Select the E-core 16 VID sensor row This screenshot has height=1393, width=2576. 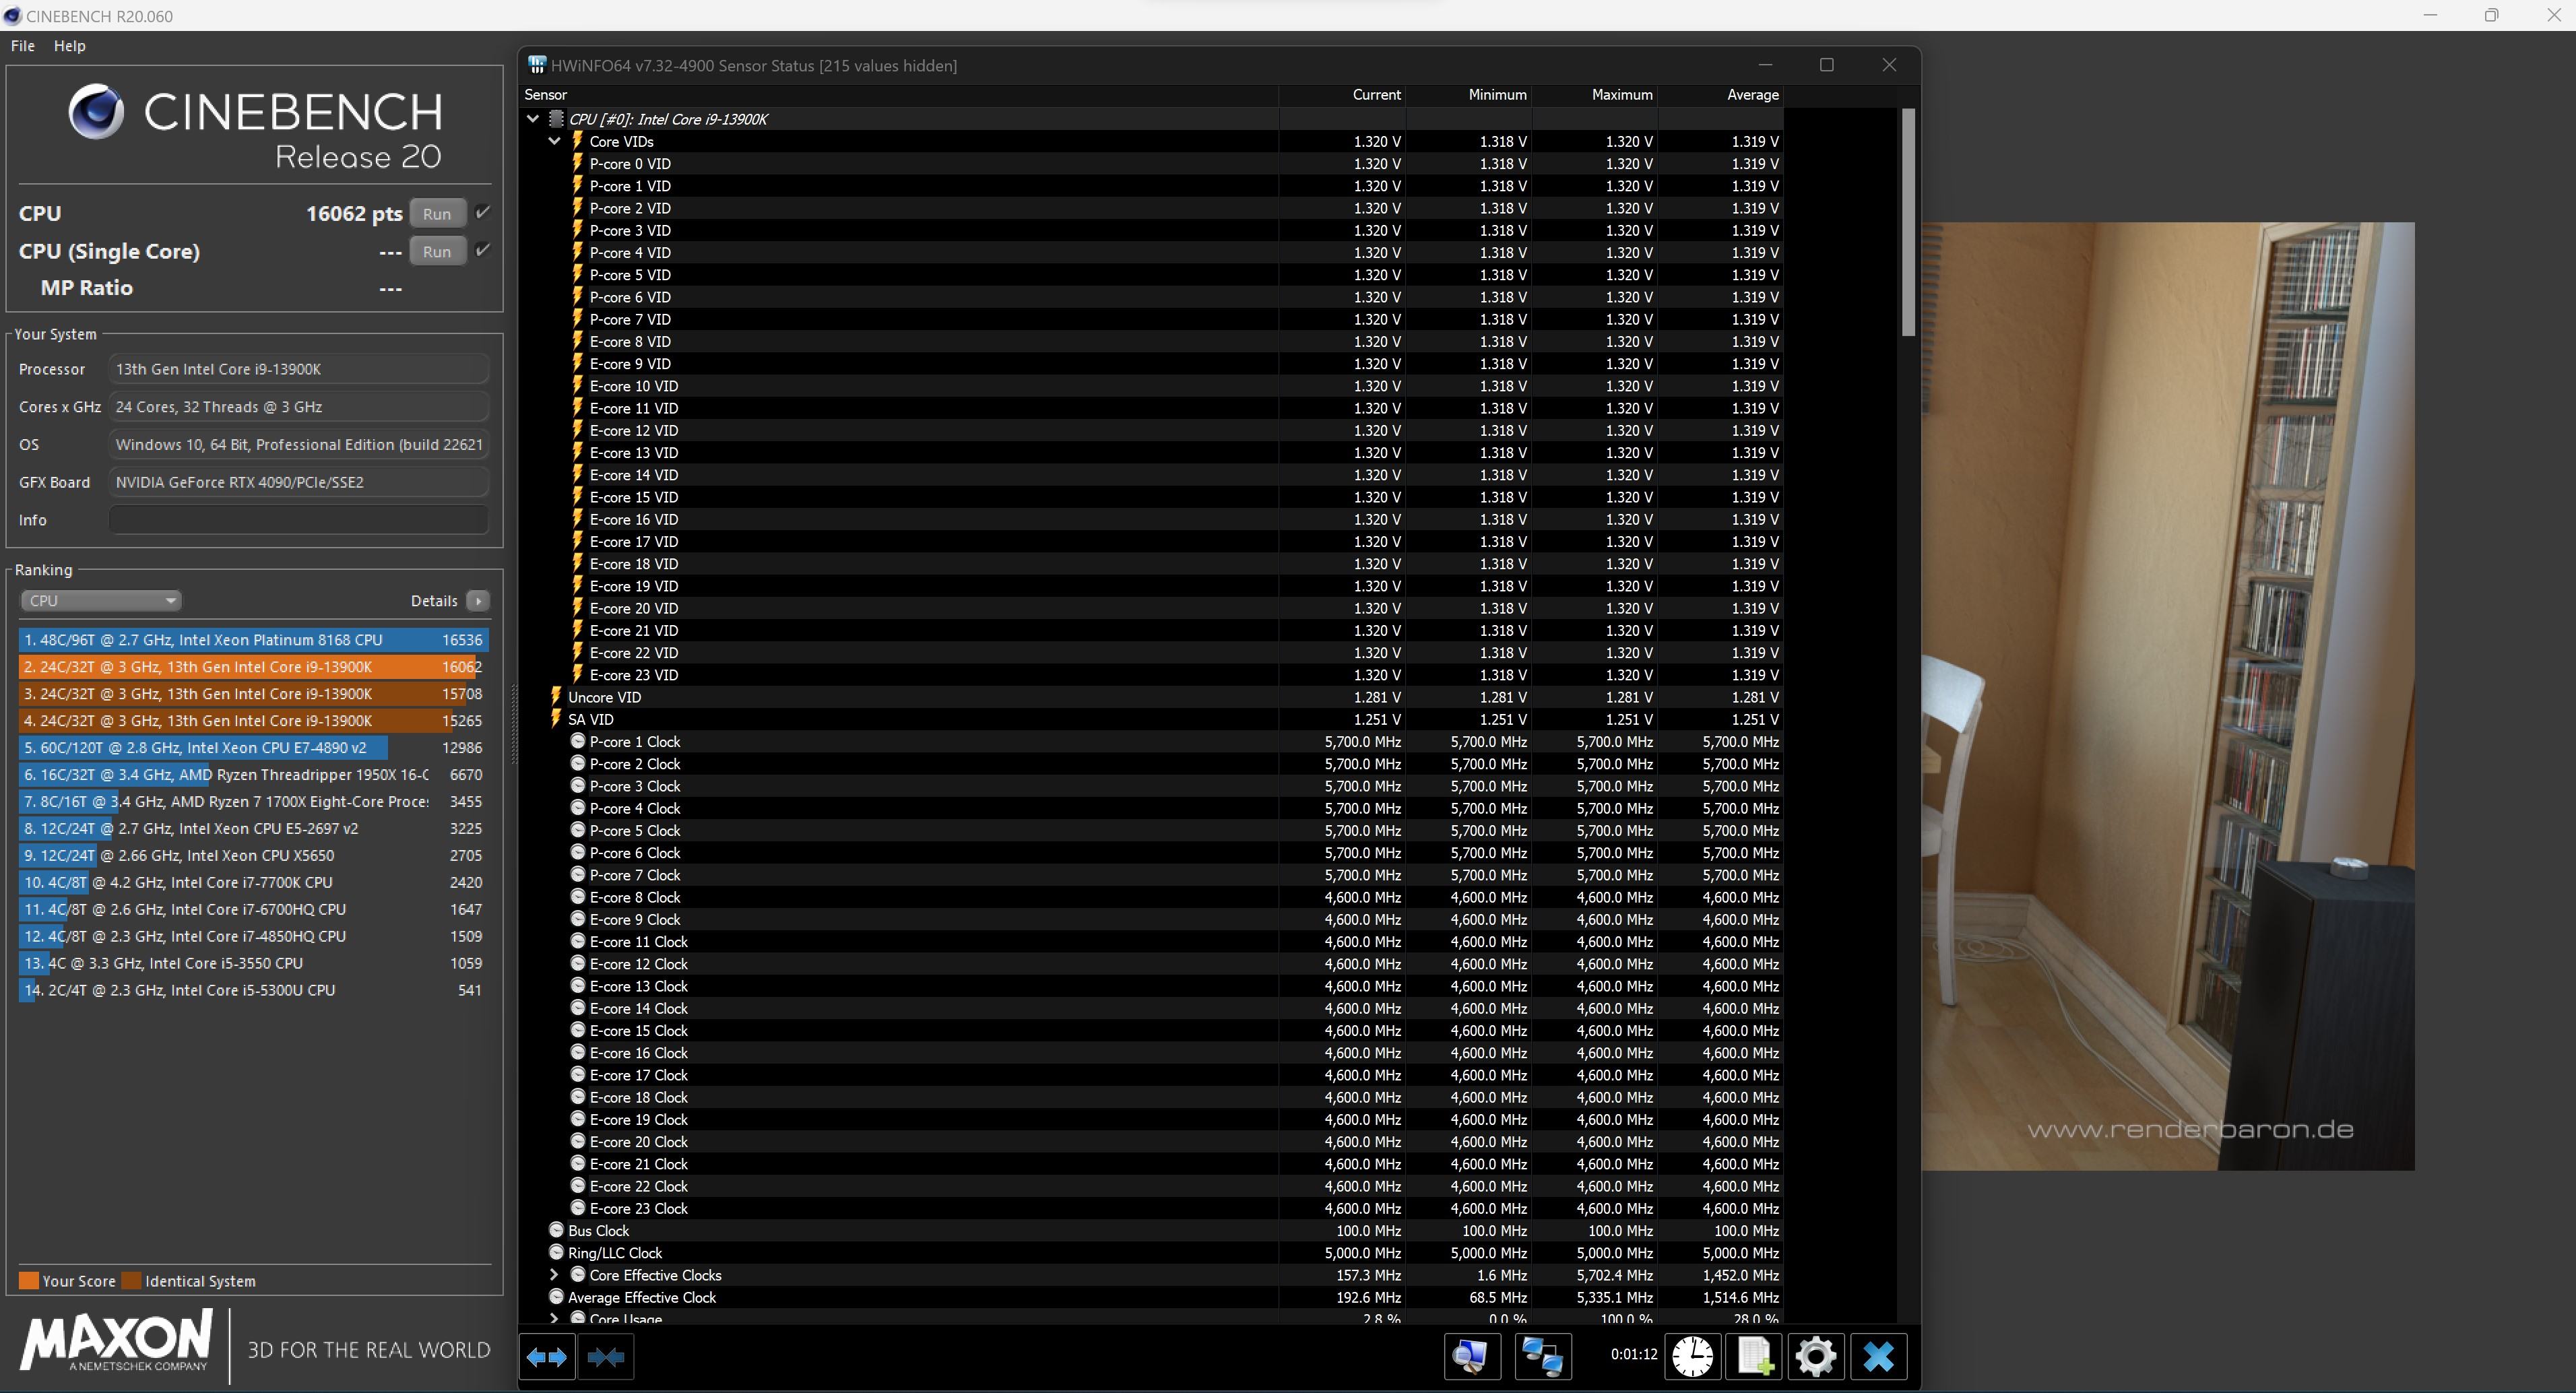coord(1152,519)
